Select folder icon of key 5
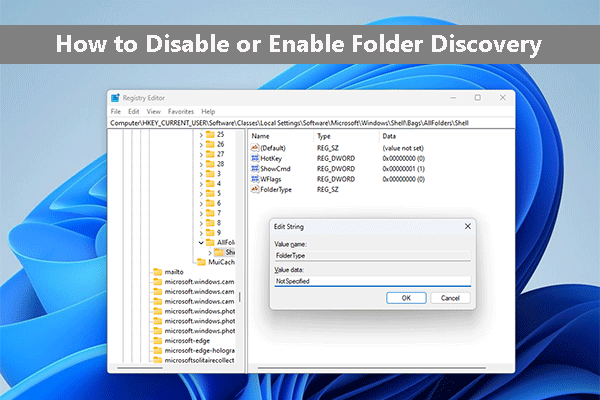 (x=210, y=193)
